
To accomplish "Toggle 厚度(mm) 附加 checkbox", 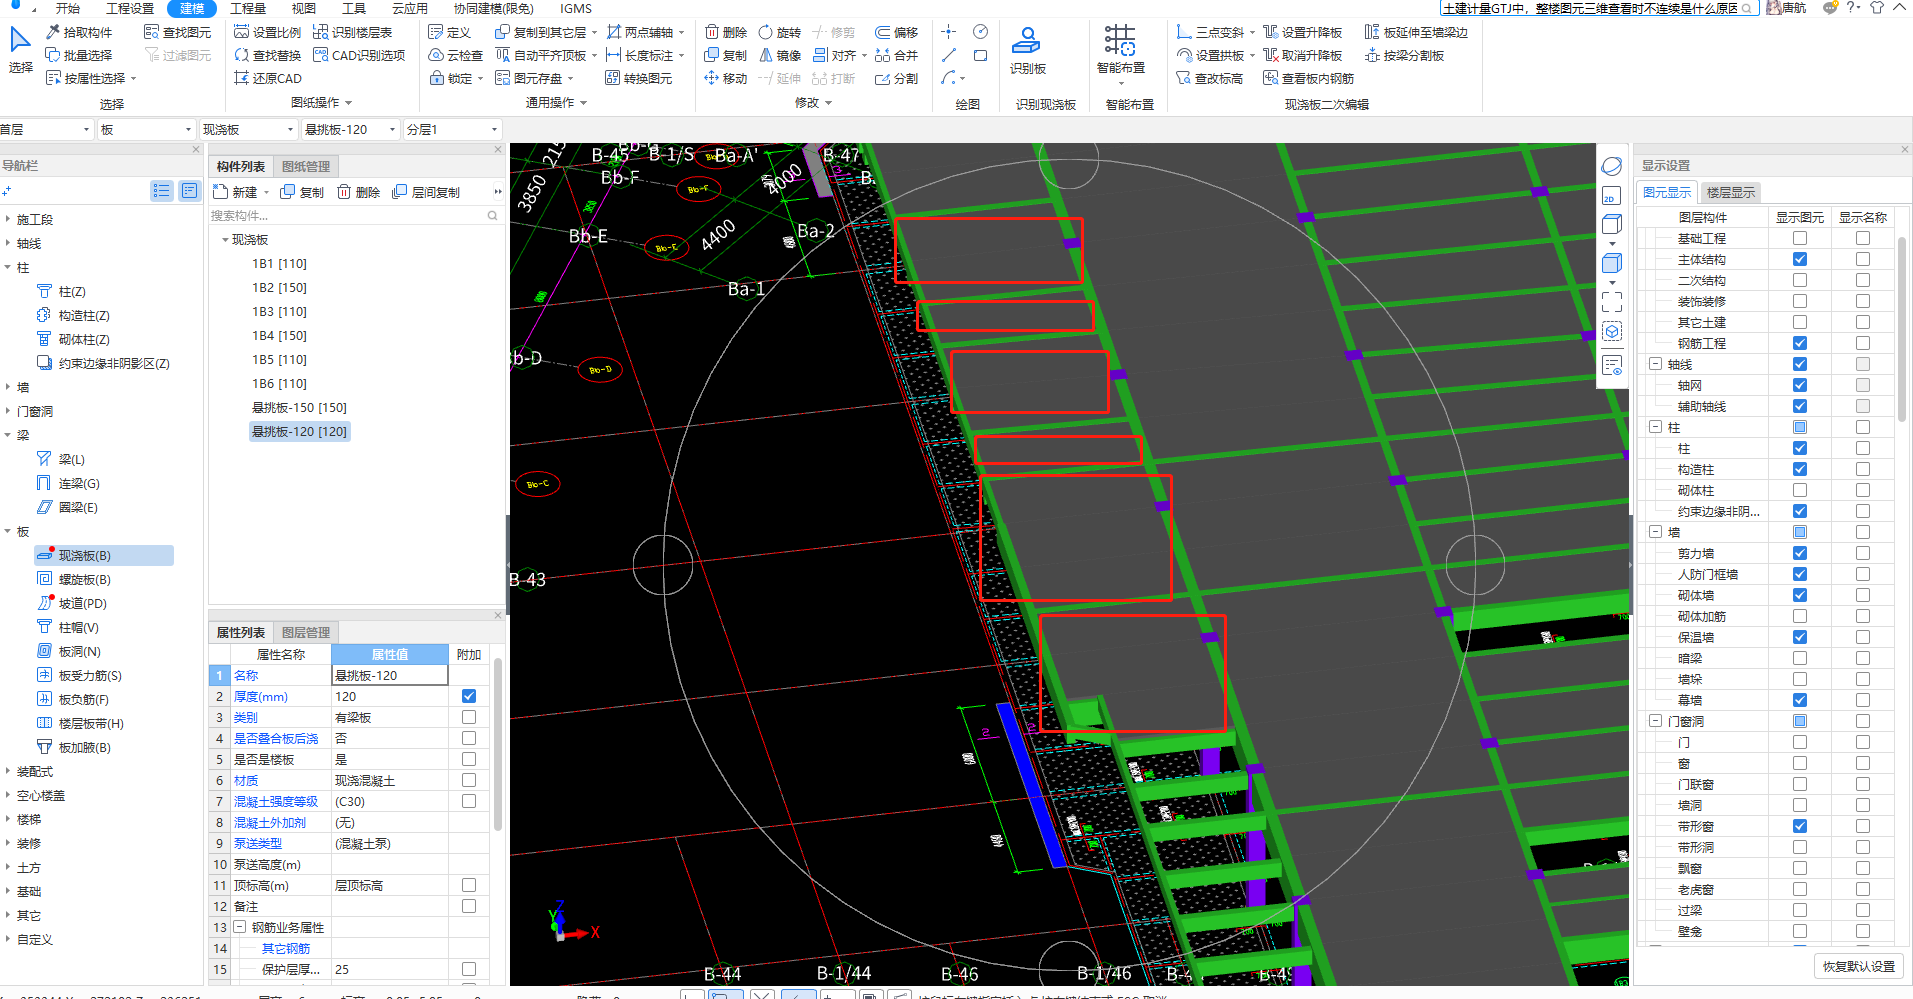I will click(x=468, y=696).
